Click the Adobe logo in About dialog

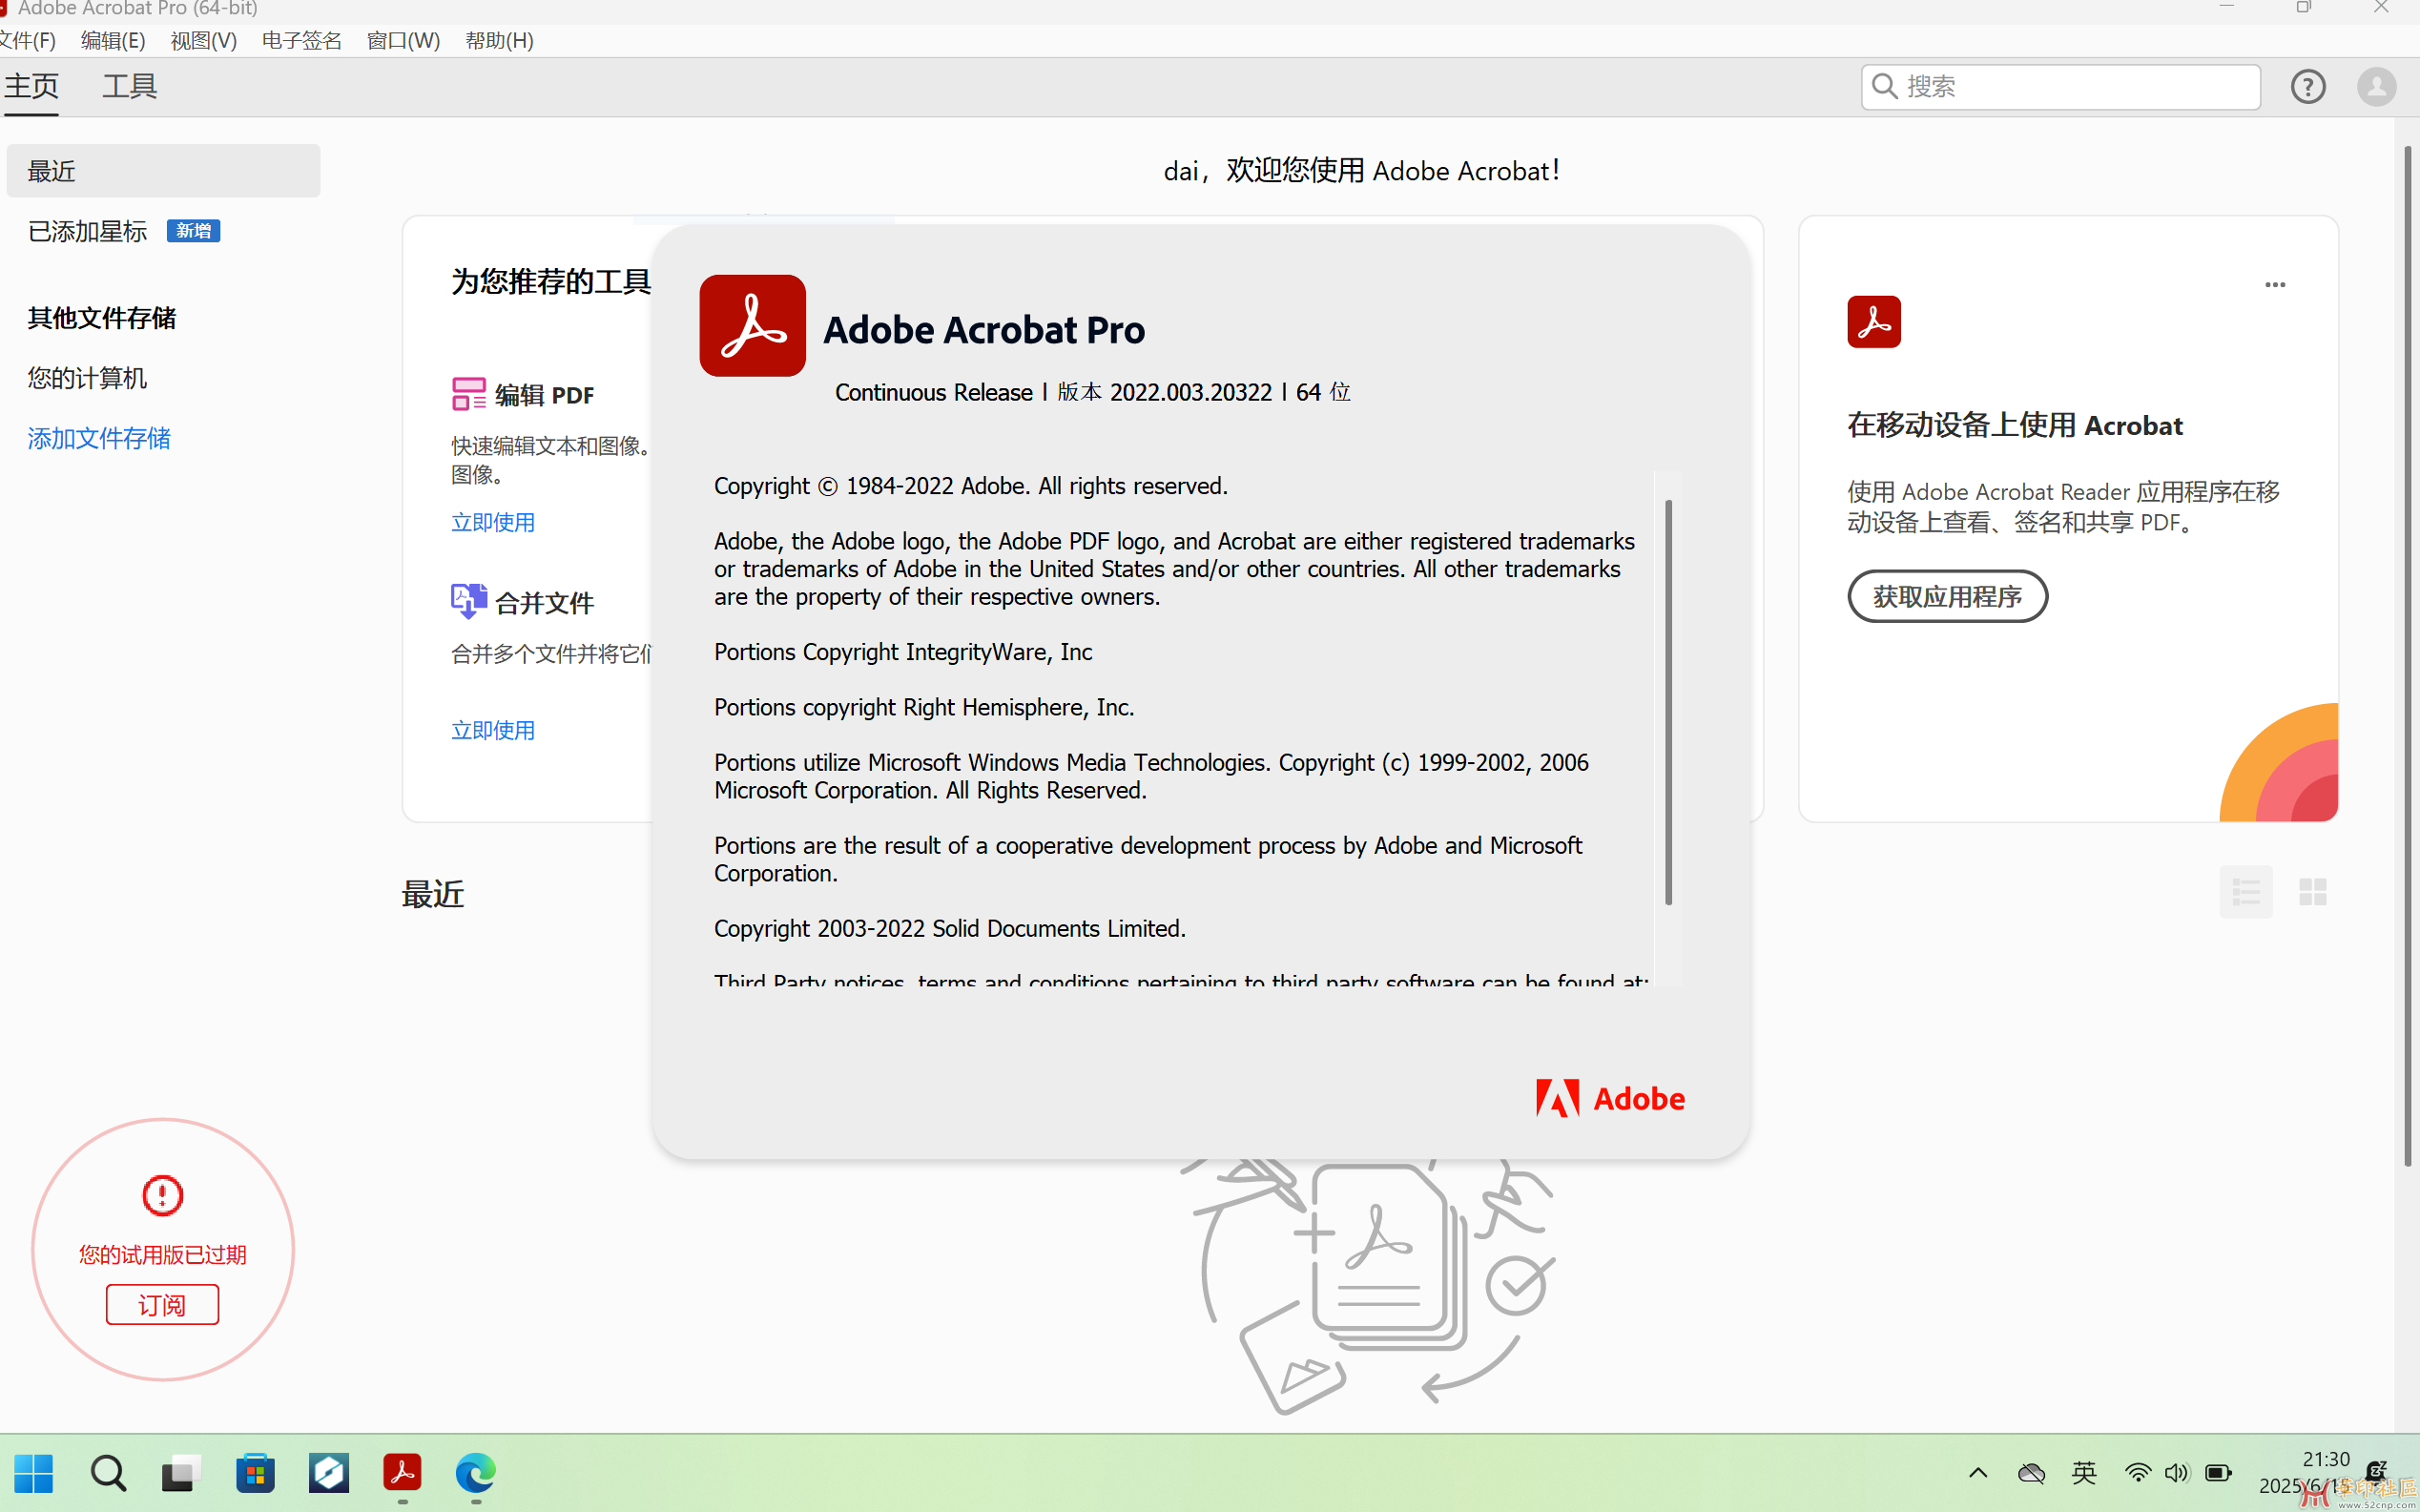[1610, 1098]
